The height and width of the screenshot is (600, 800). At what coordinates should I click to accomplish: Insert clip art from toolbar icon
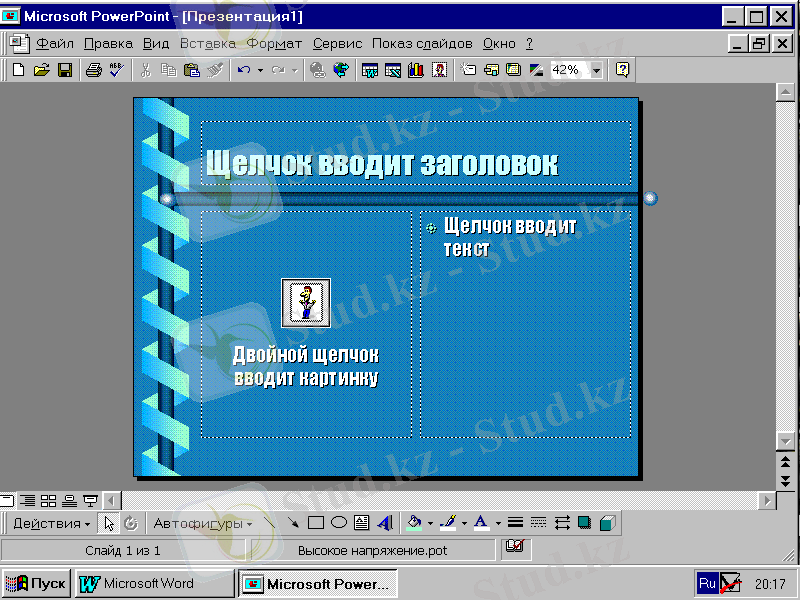439,70
